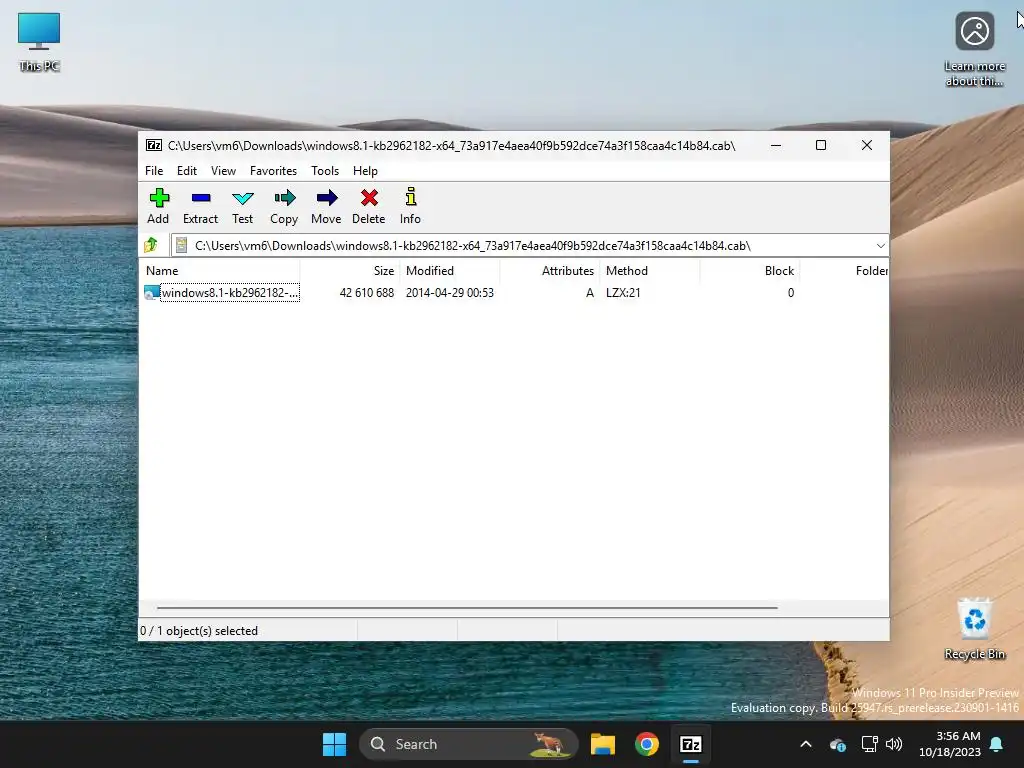Sort by the Modified column header
Viewport: 1024px width, 768px height.
(450, 270)
